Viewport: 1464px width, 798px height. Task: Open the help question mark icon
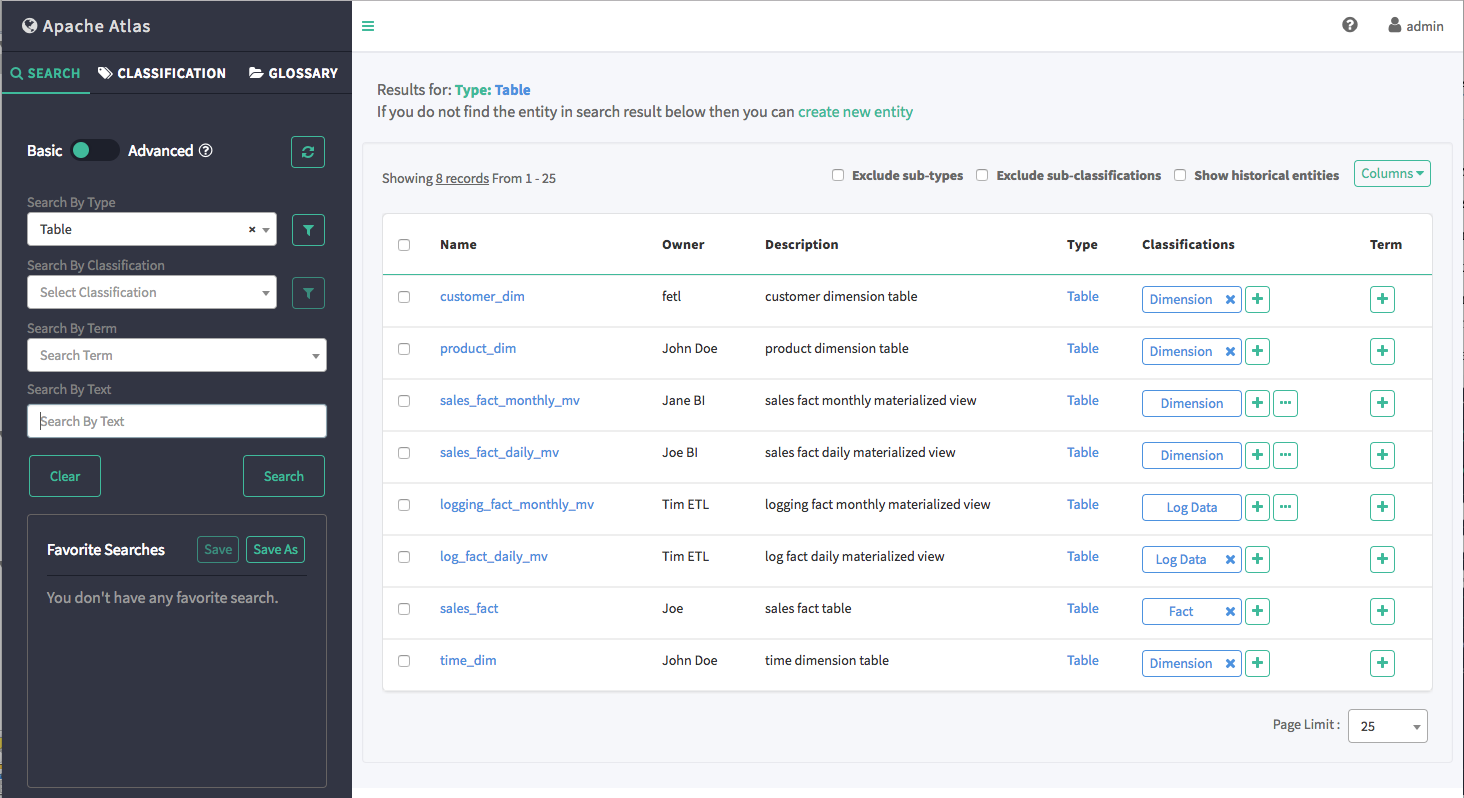coord(1350,25)
